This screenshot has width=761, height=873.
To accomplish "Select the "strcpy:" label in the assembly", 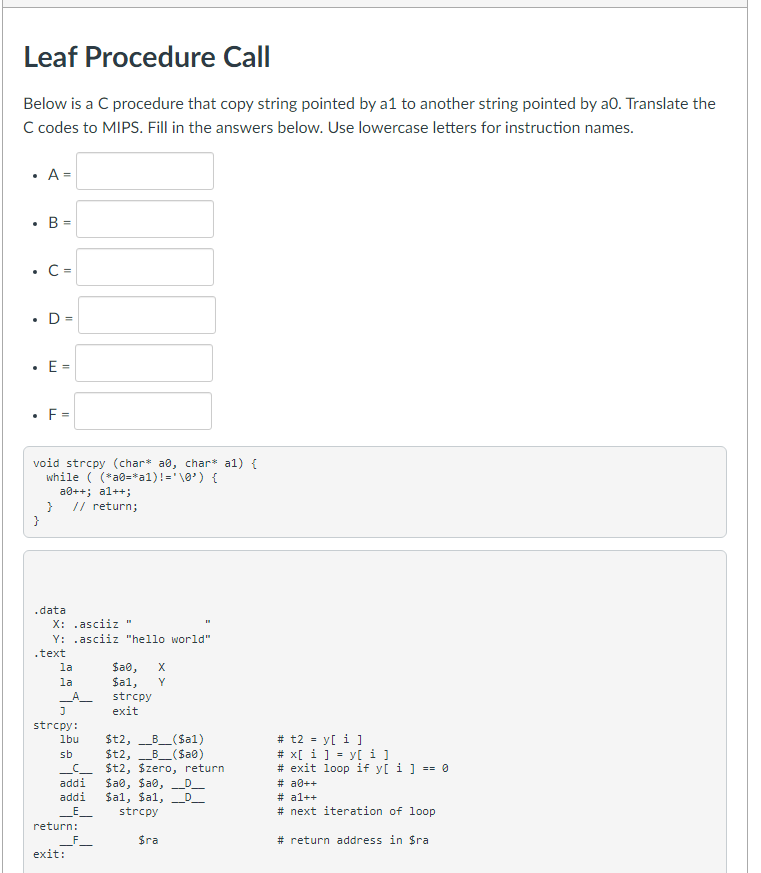I will (50, 725).
